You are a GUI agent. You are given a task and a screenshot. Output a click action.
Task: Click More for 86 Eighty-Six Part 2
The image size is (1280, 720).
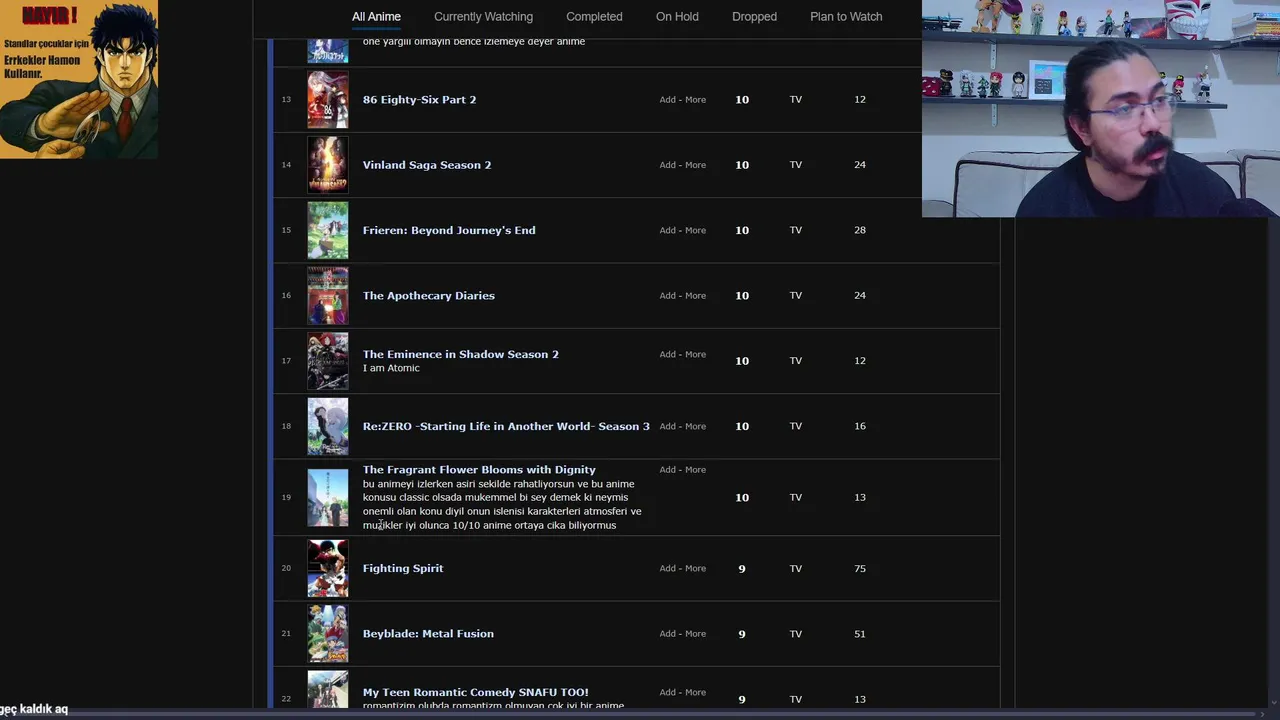pos(695,99)
